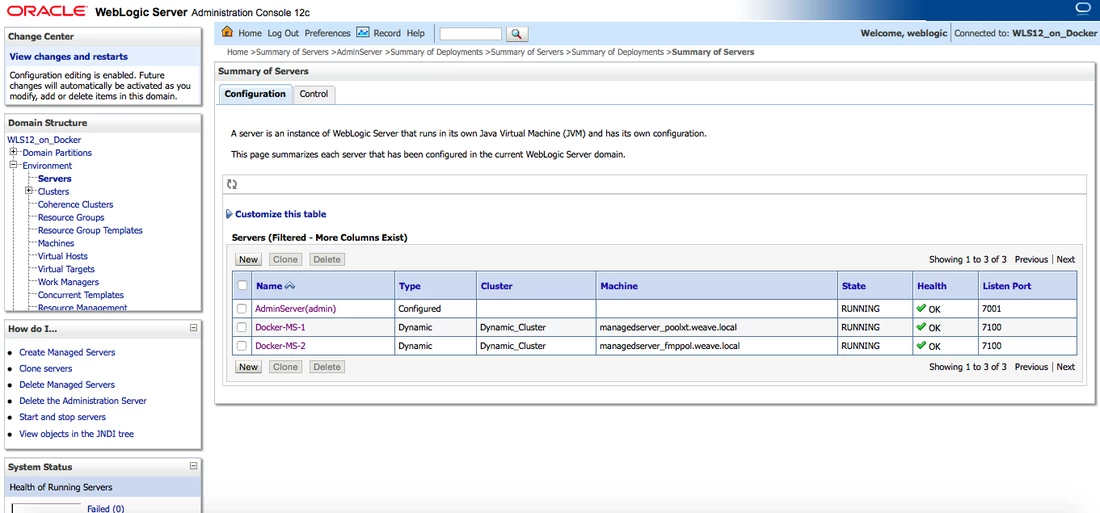The image size is (1100, 513).
Task: Select Virtual Targets in the tree
Action: click(x=66, y=269)
